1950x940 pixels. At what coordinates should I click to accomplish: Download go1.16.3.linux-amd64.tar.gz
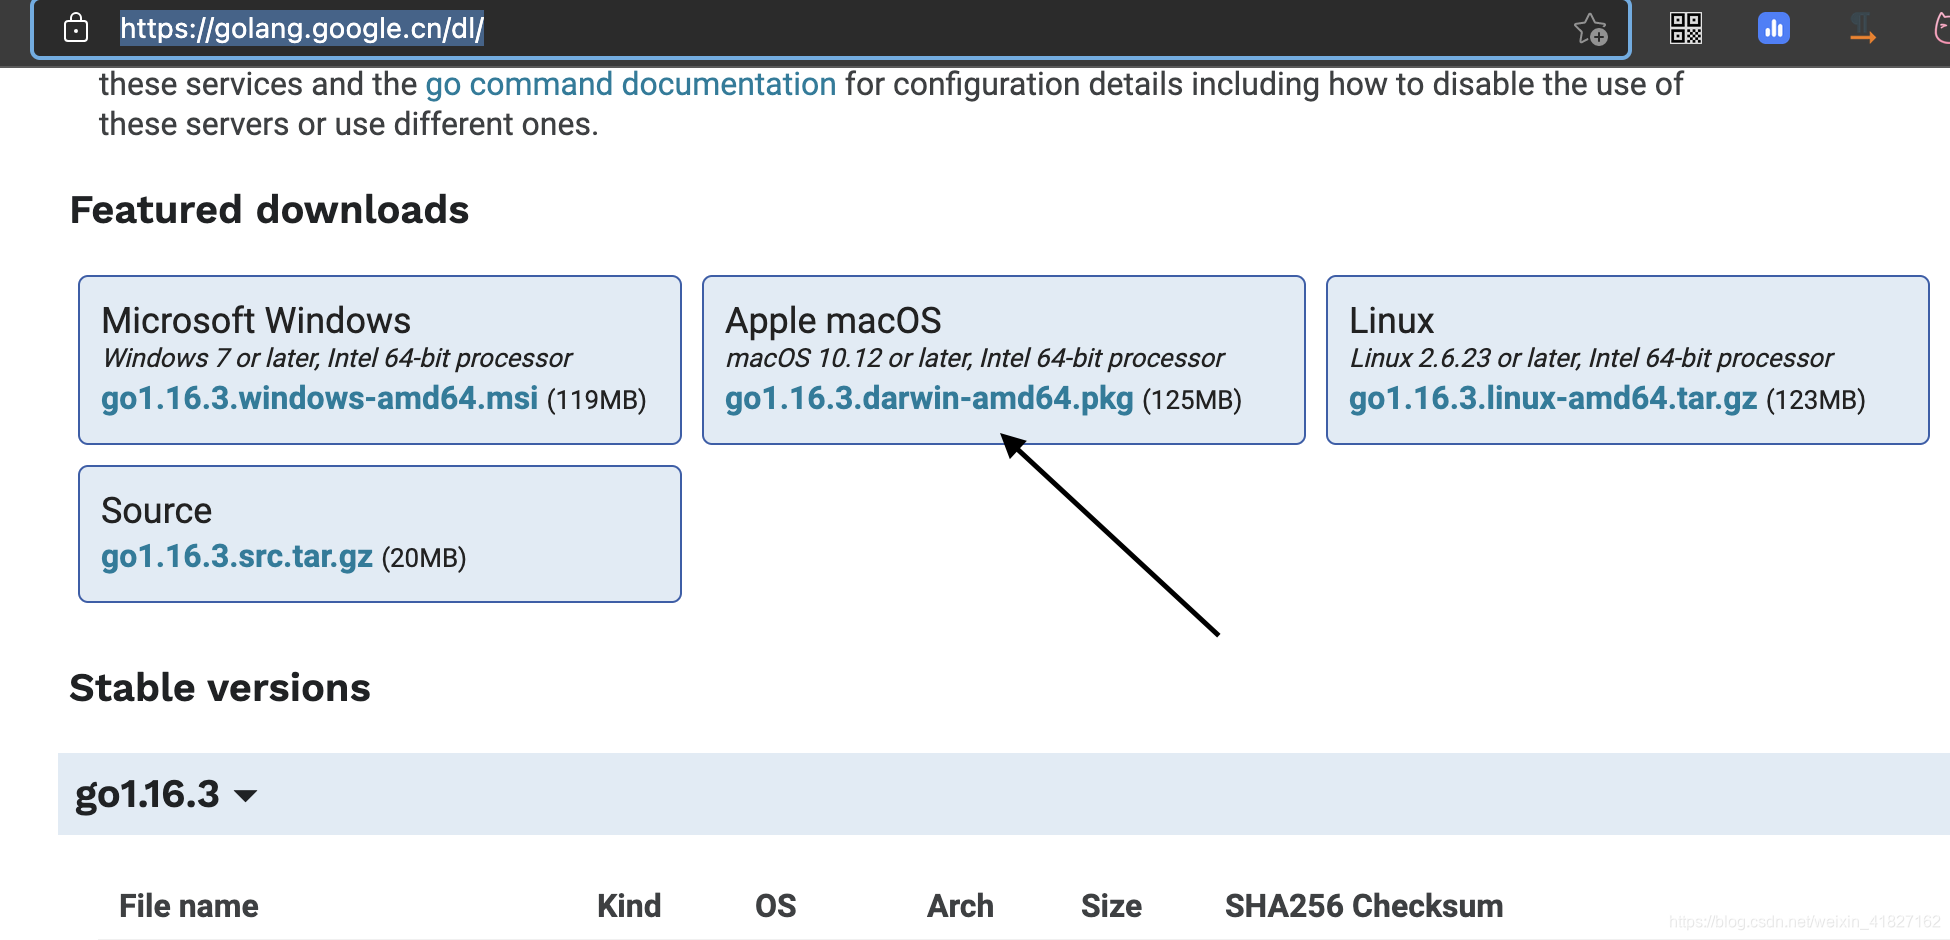(1550, 398)
